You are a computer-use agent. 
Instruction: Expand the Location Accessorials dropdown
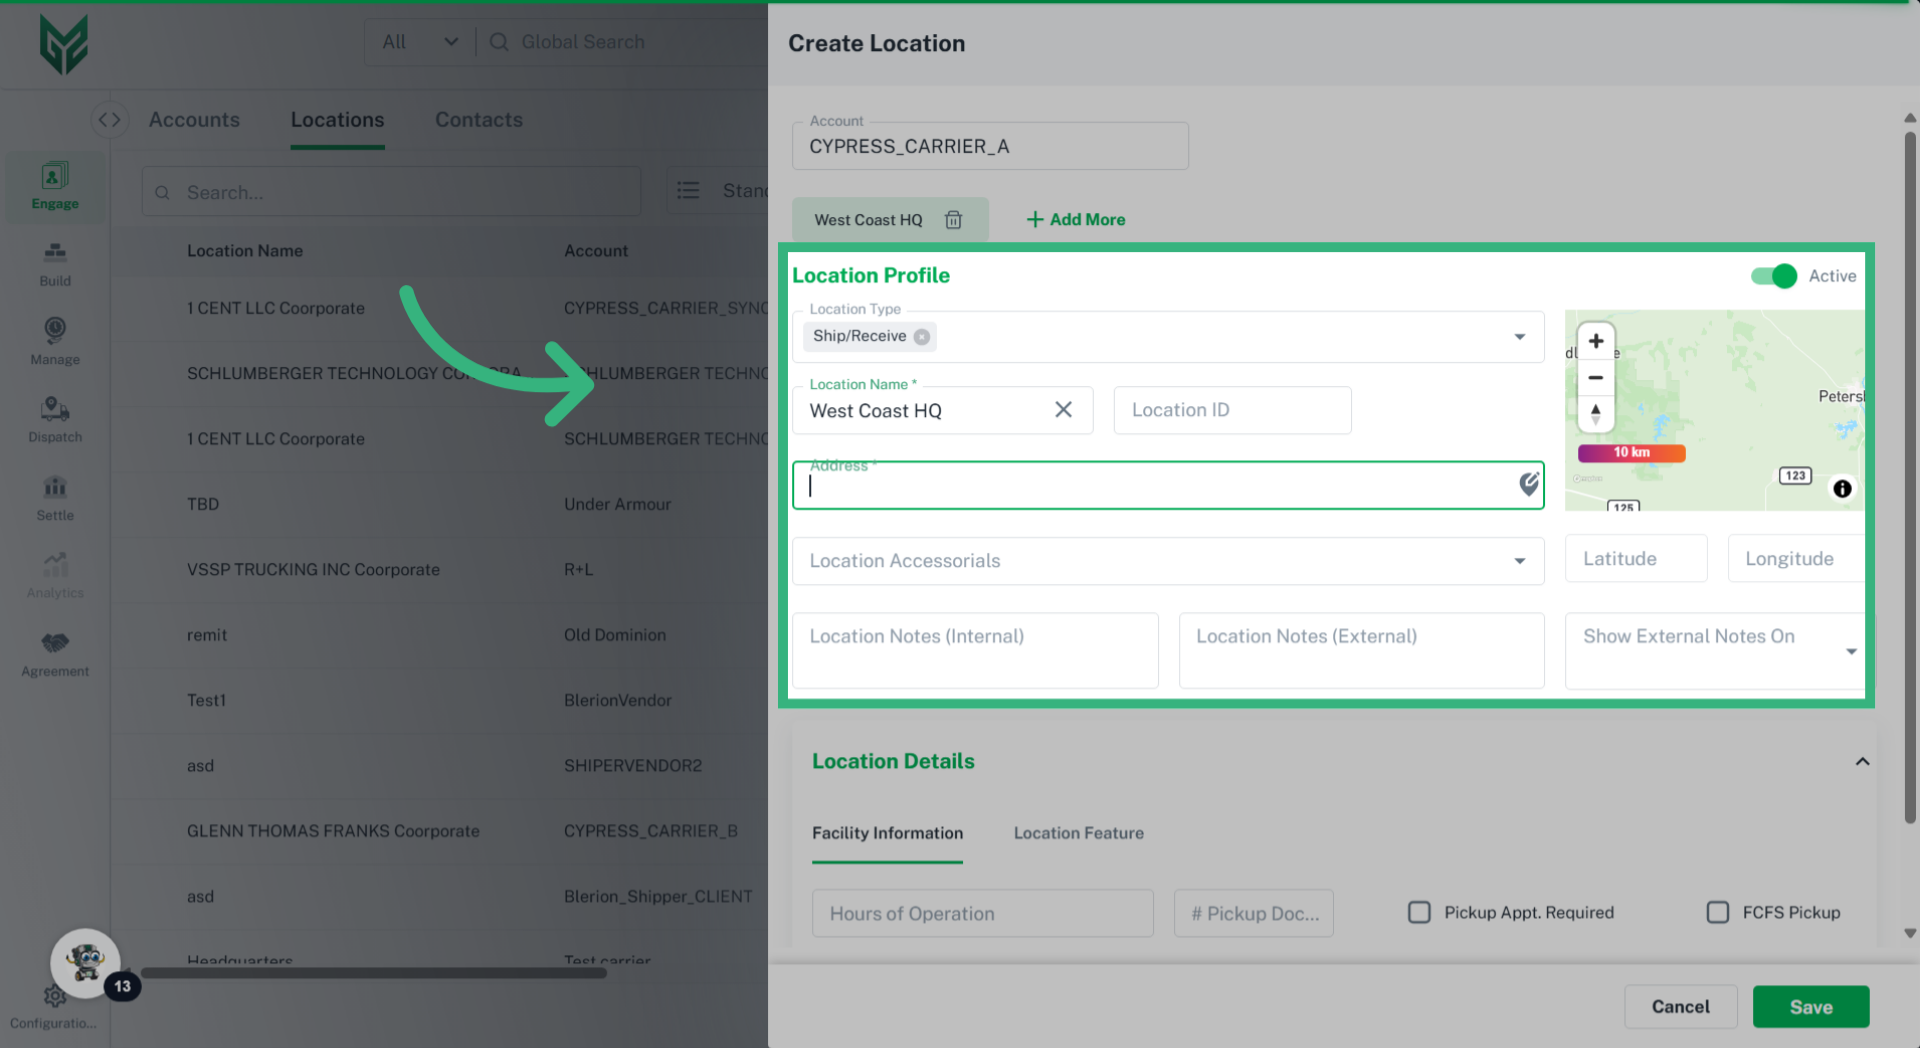[x=1519, y=561]
